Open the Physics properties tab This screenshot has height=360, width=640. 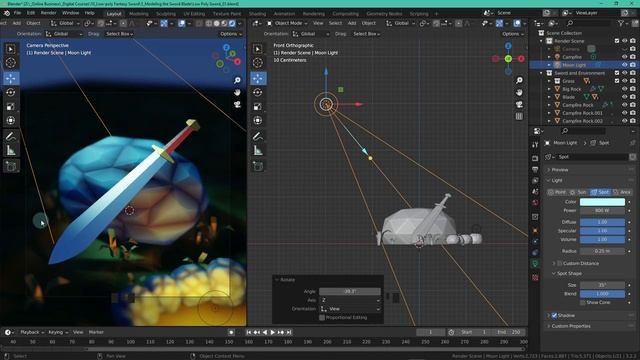click(x=535, y=241)
